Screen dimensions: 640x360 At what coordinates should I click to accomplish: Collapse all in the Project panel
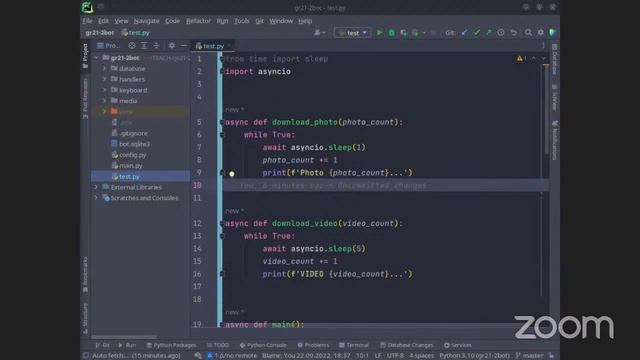pyautogui.click(x=156, y=46)
